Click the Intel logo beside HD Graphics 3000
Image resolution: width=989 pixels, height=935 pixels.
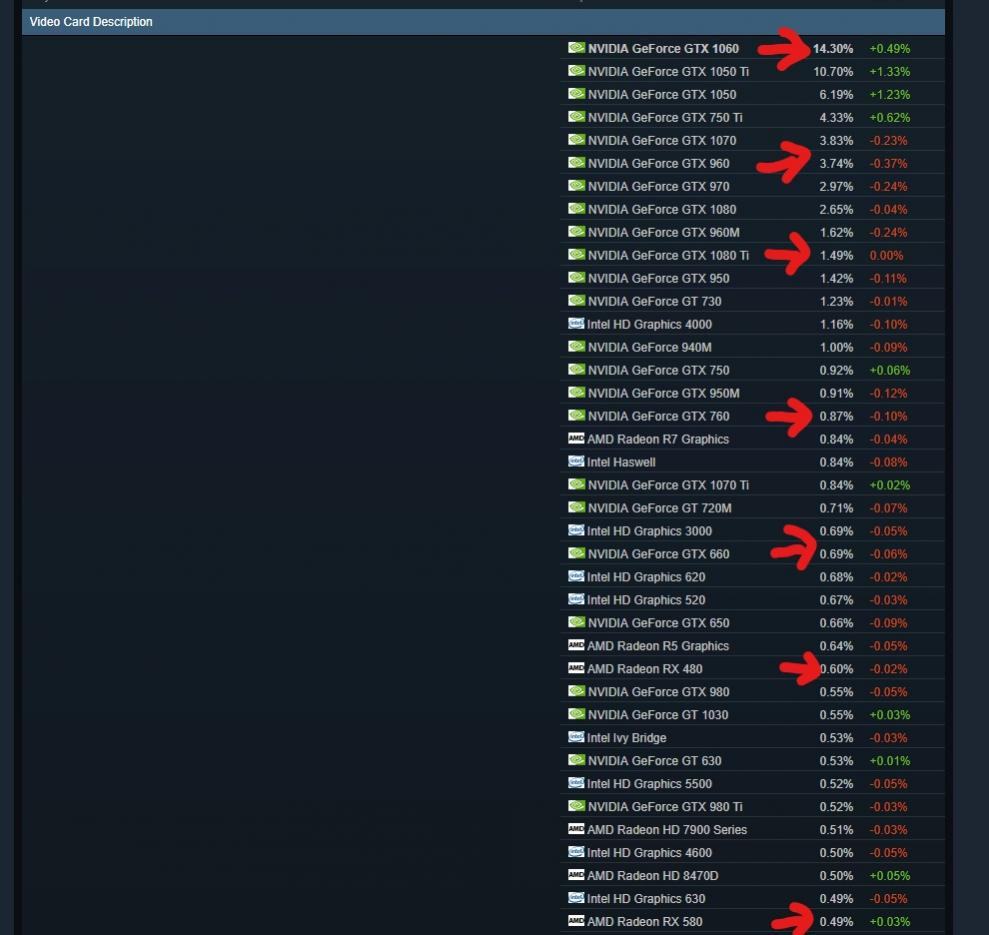tap(576, 530)
